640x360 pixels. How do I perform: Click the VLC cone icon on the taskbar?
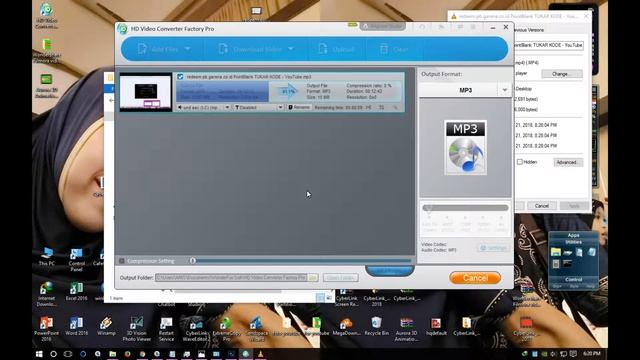click(x=260, y=354)
